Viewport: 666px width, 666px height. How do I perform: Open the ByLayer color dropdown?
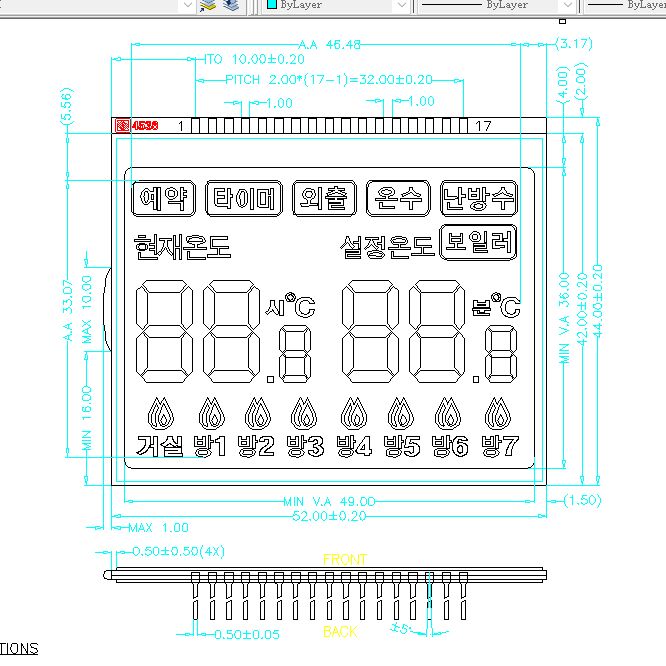401,5
